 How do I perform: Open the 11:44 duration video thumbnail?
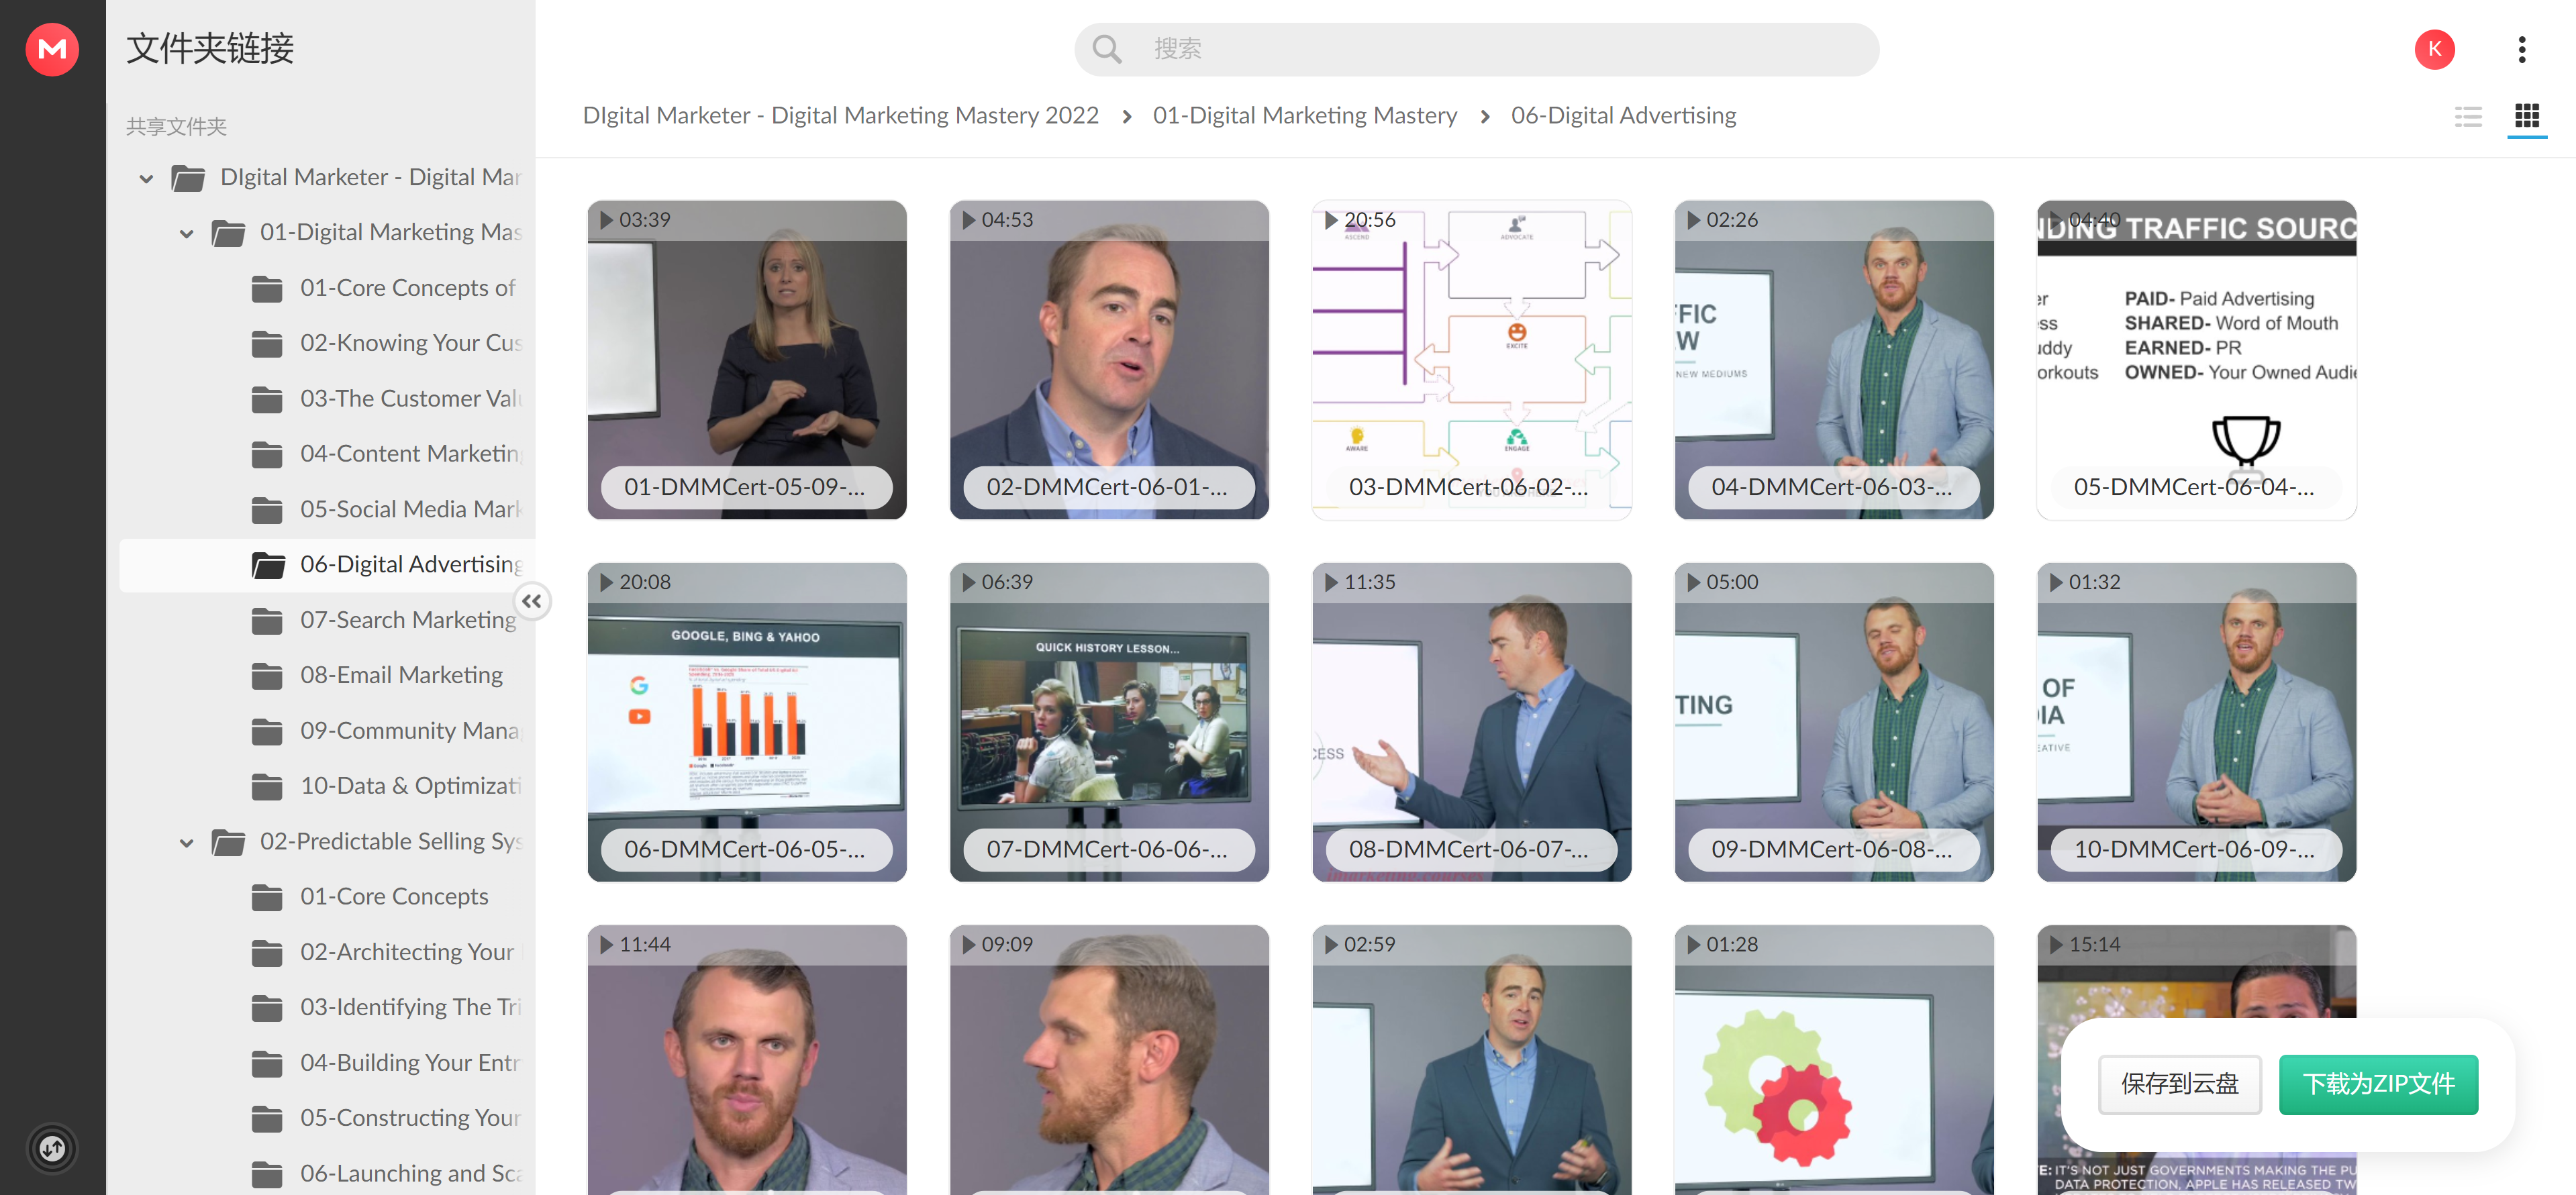(746, 1060)
